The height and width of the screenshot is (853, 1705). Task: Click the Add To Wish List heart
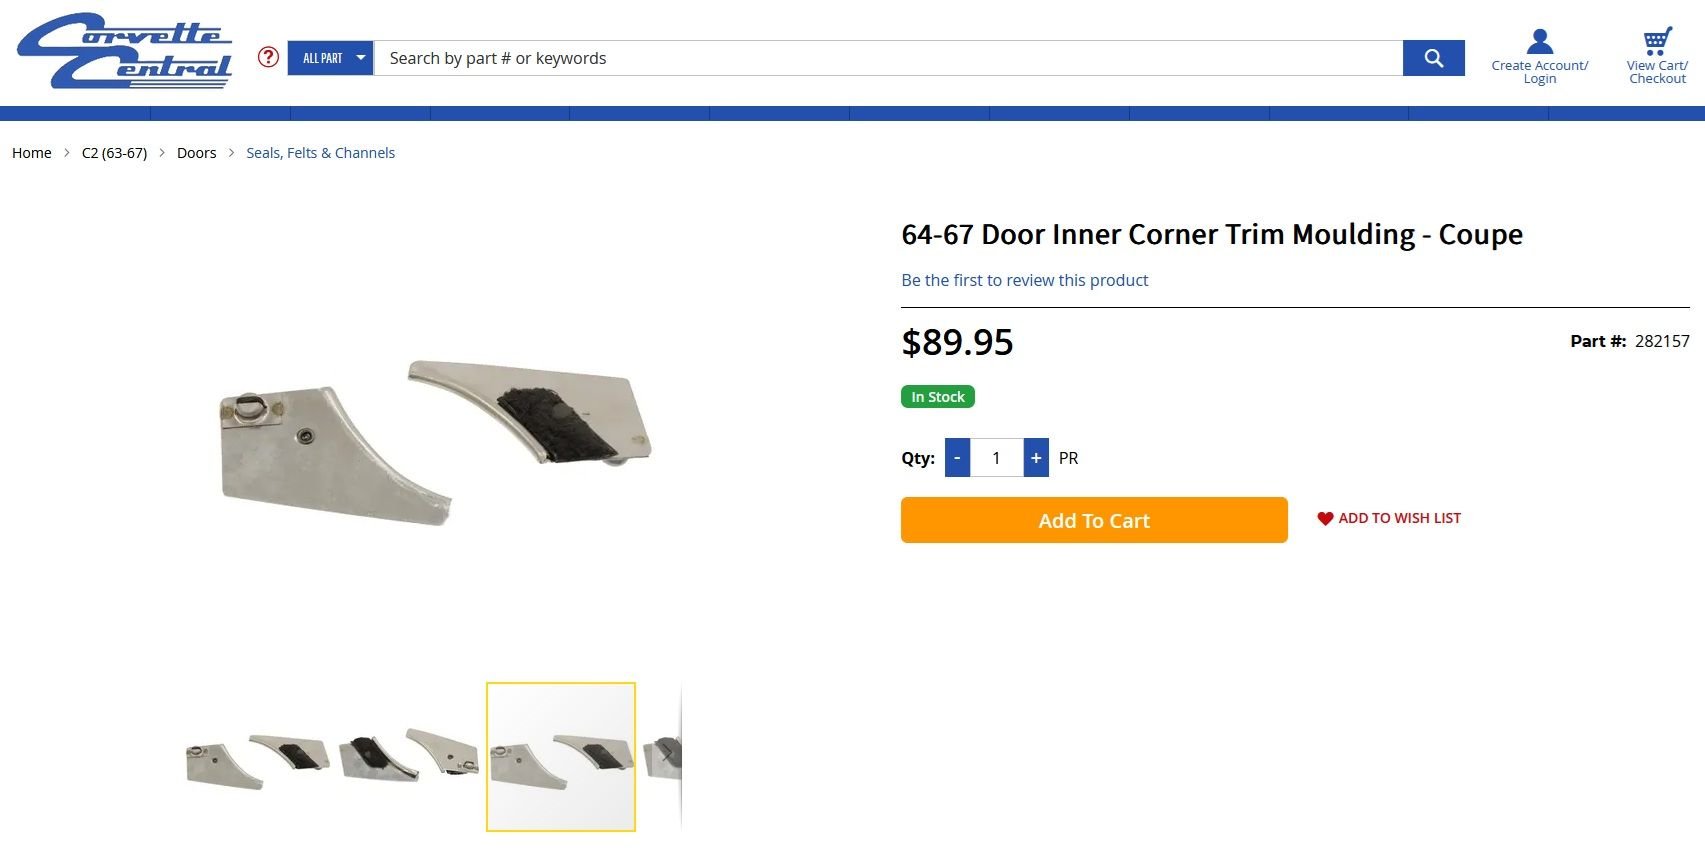click(1325, 518)
